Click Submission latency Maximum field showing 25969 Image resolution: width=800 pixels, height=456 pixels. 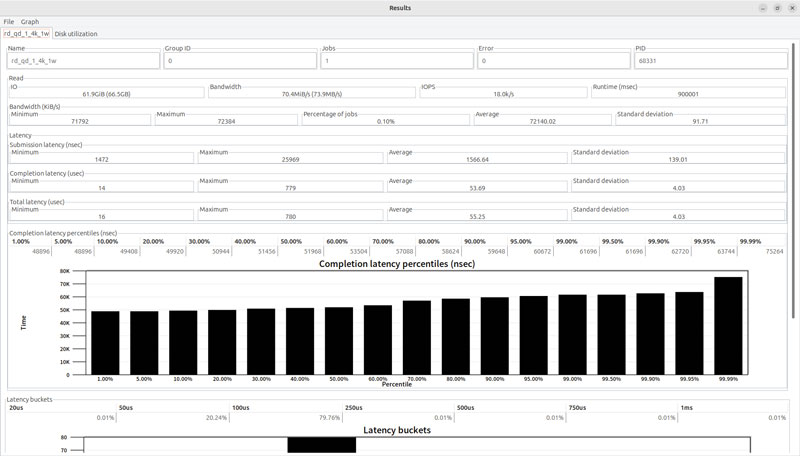click(x=290, y=159)
